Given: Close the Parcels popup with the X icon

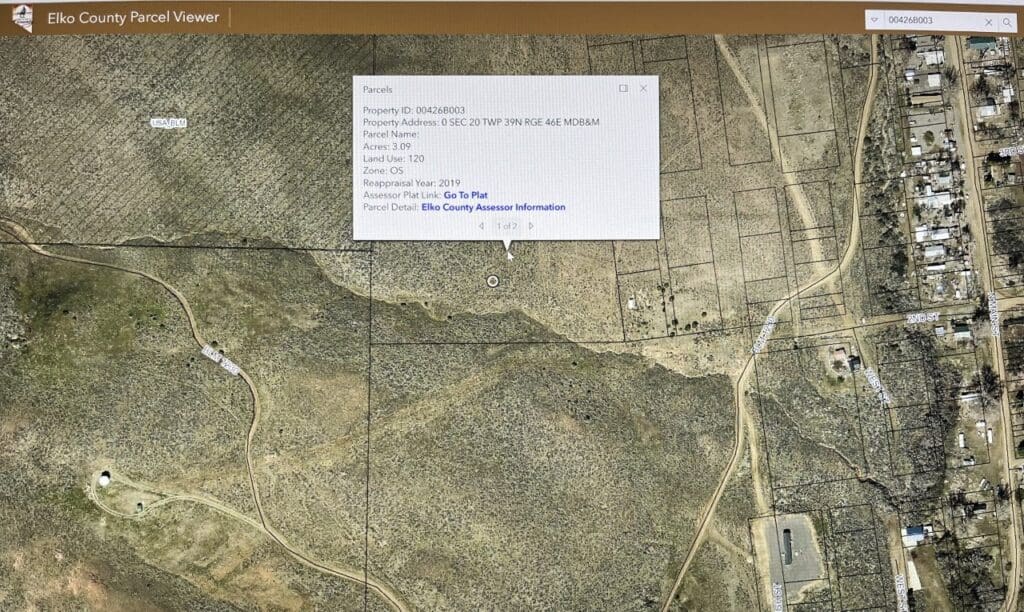Looking at the screenshot, I should (x=643, y=89).
